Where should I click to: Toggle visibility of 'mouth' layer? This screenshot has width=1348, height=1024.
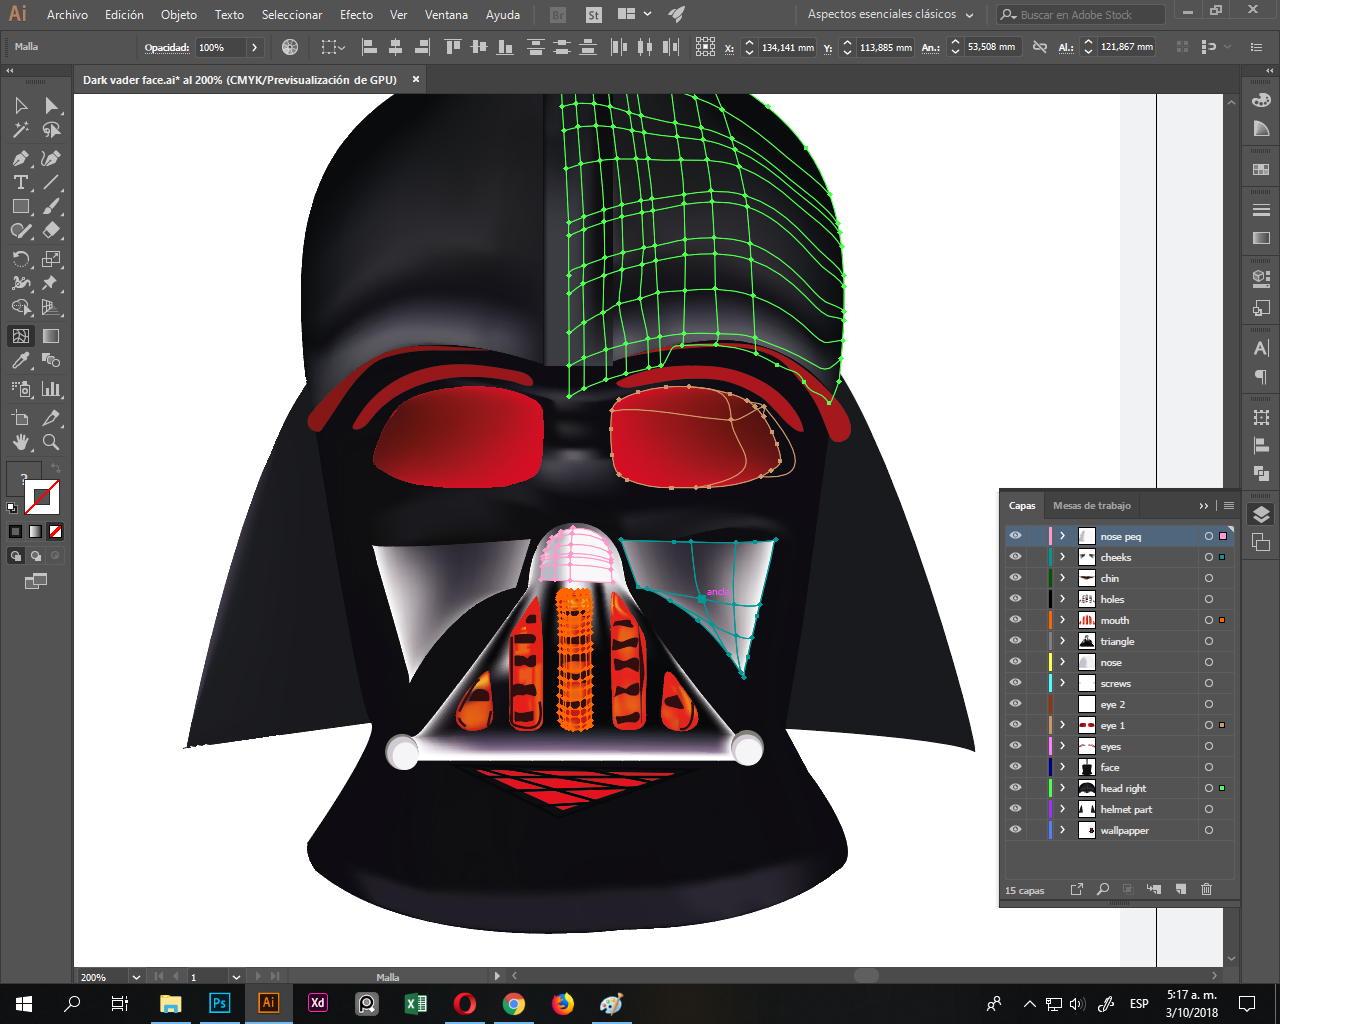pyautogui.click(x=1015, y=620)
